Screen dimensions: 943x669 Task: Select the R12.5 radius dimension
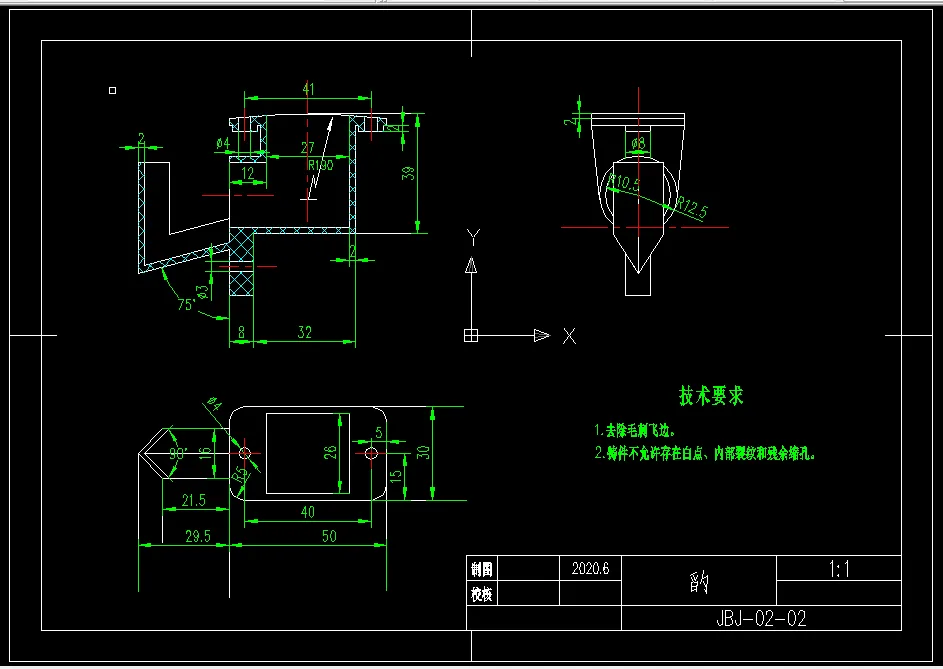[692, 208]
